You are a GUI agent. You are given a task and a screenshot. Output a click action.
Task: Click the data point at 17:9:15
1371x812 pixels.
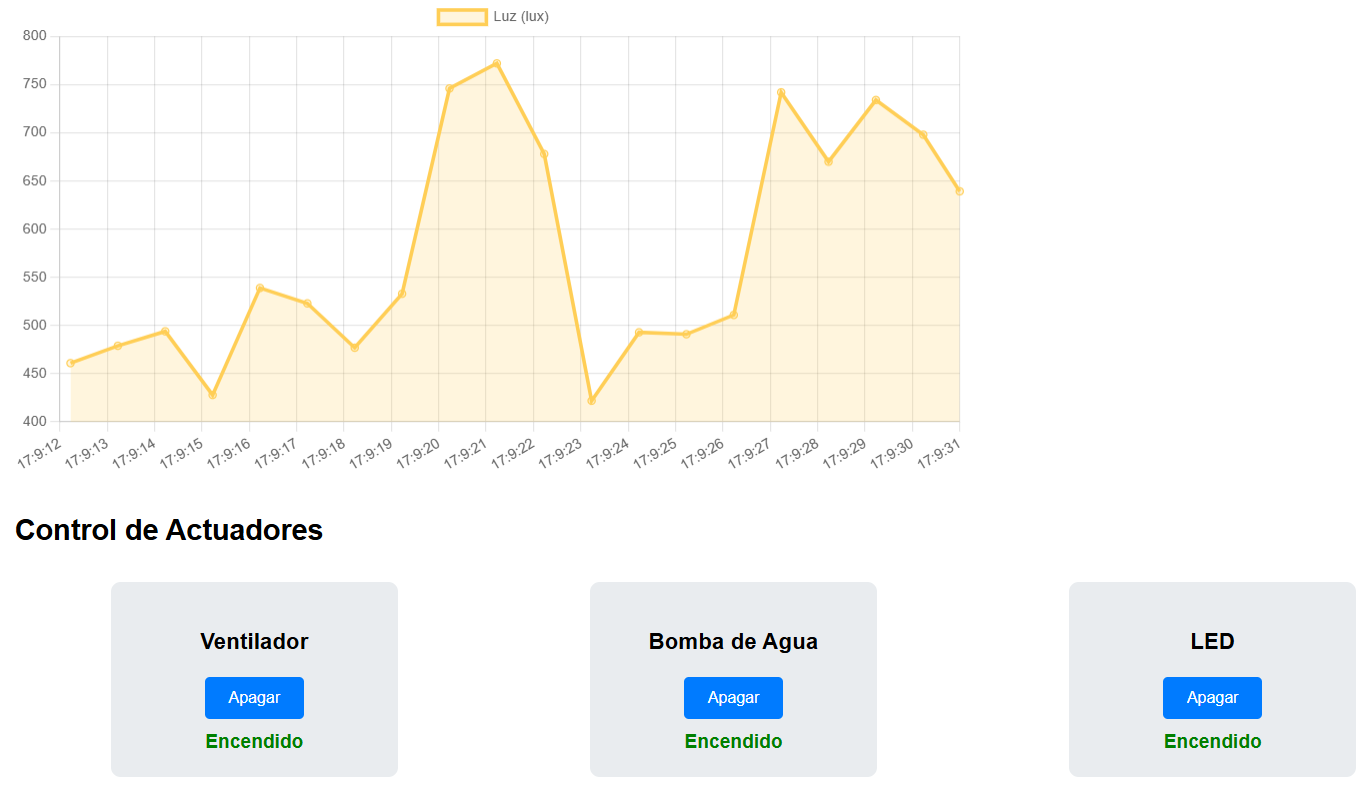coord(212,395)
